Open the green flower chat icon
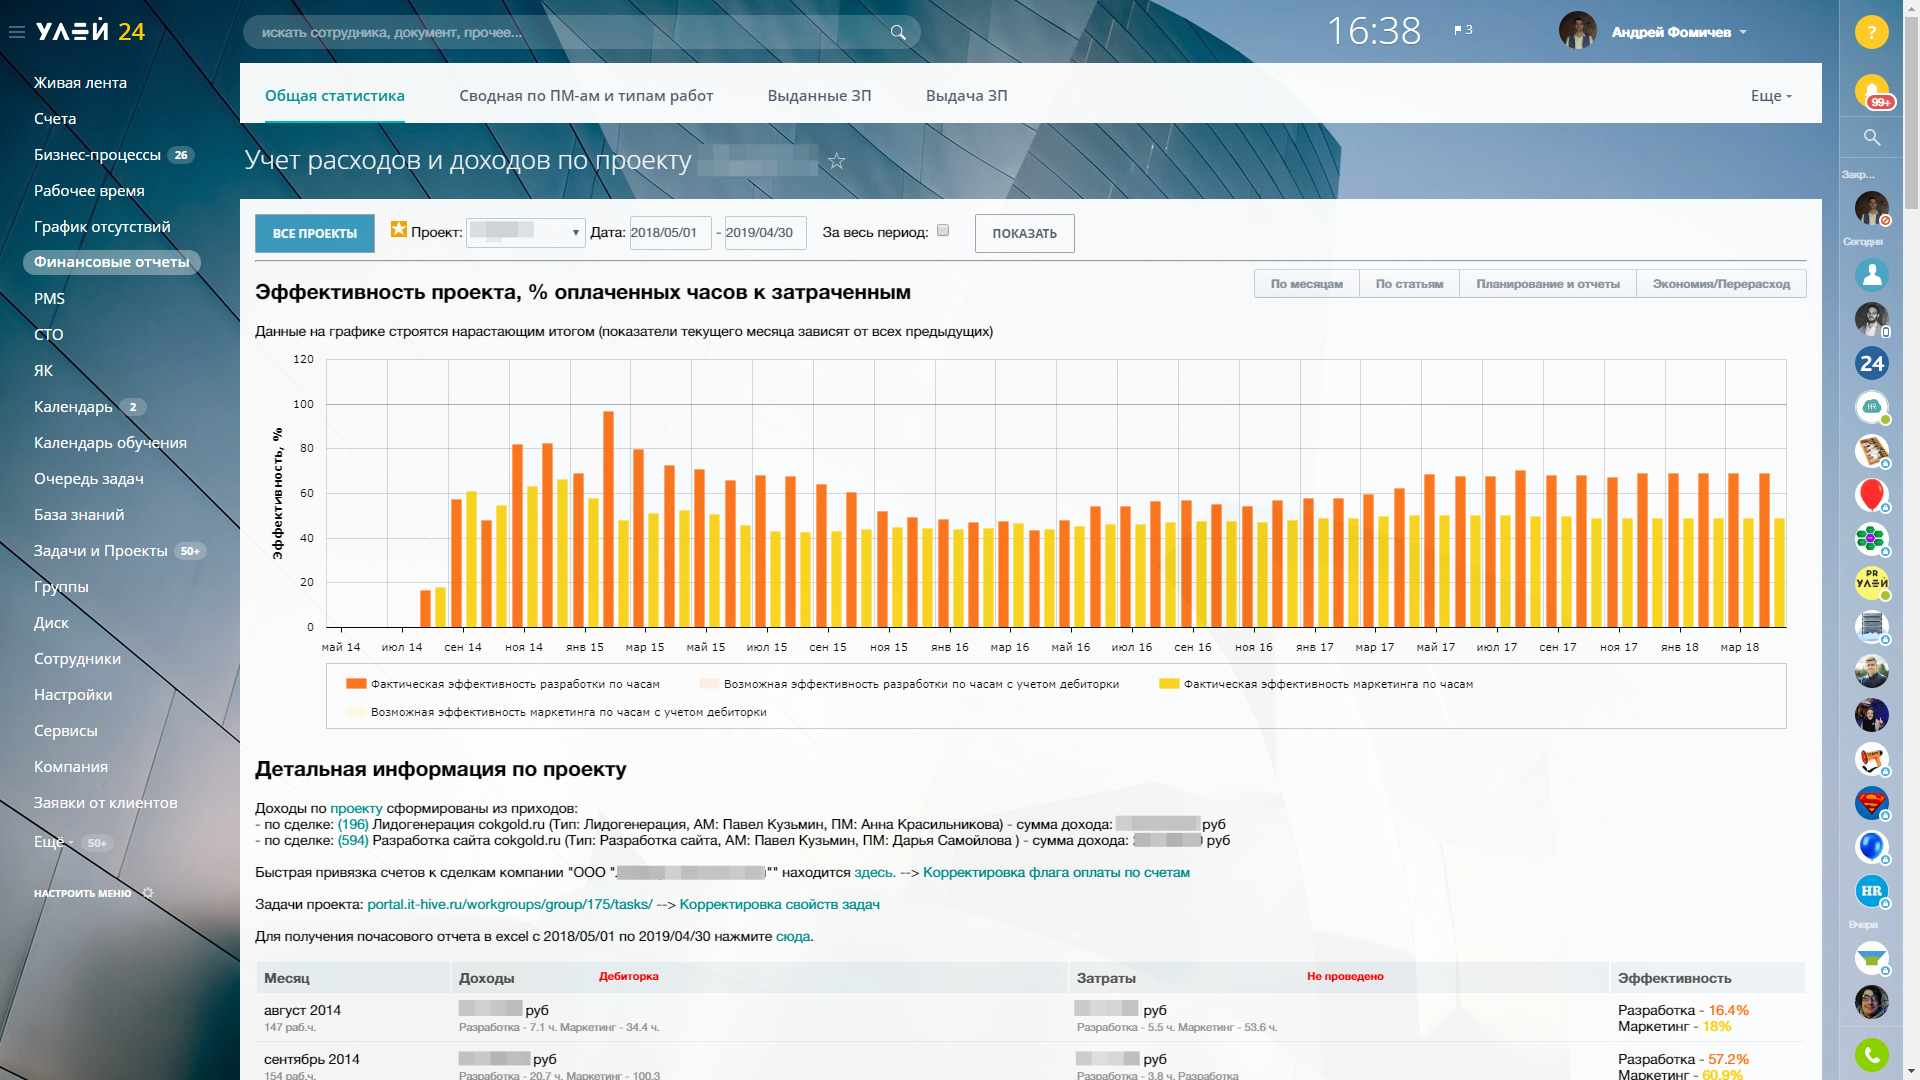This screenshot has height=1080, width=1920. (1872, 539)
